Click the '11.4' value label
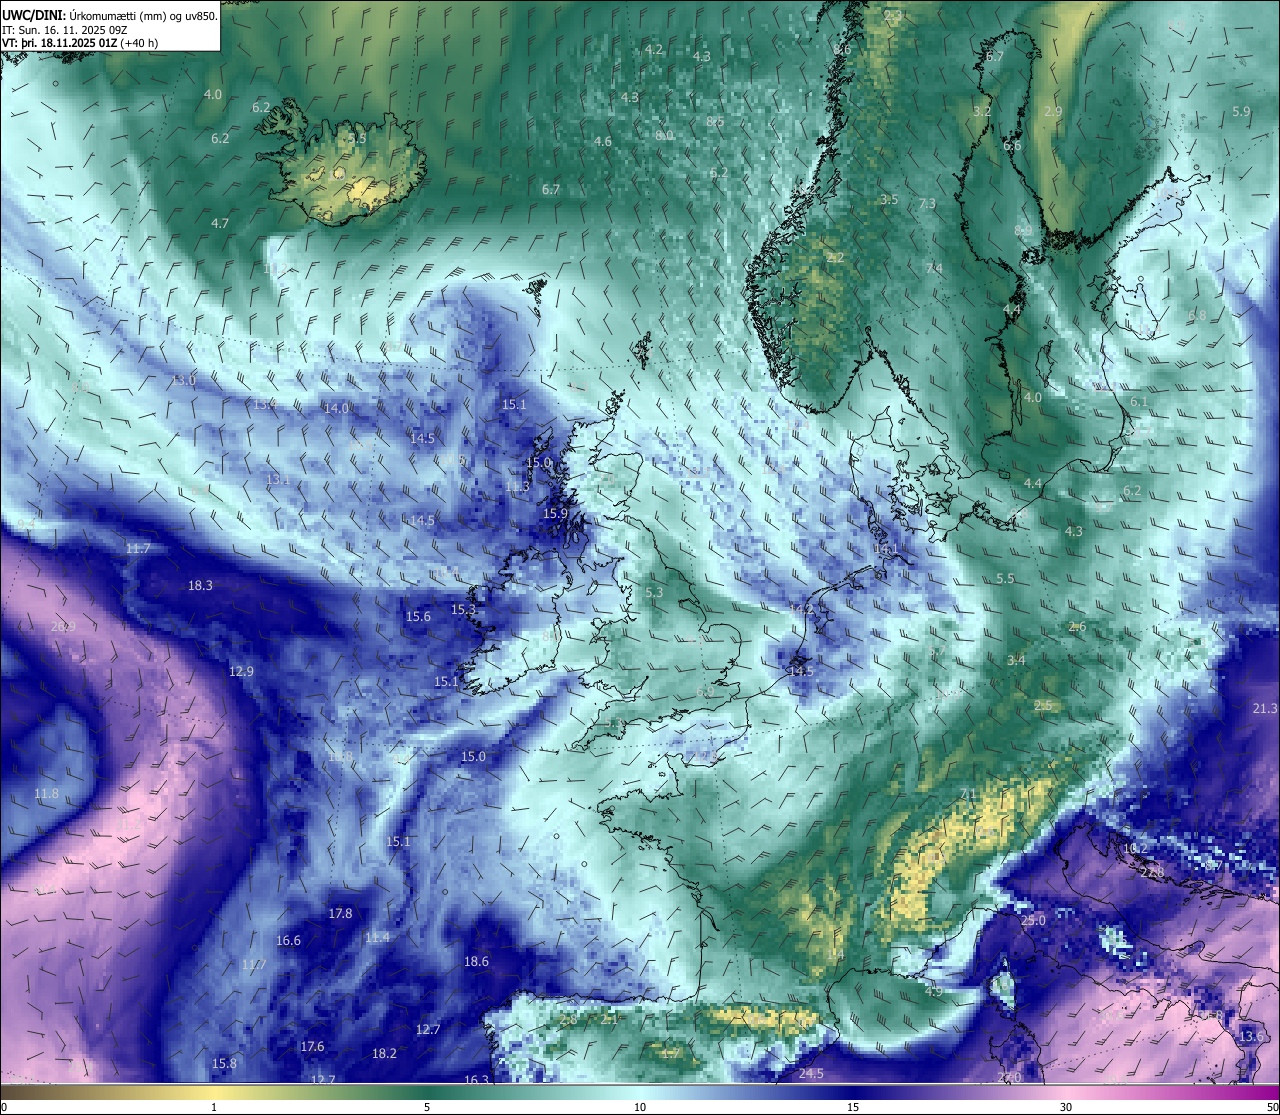 click(x=377, y=938)
